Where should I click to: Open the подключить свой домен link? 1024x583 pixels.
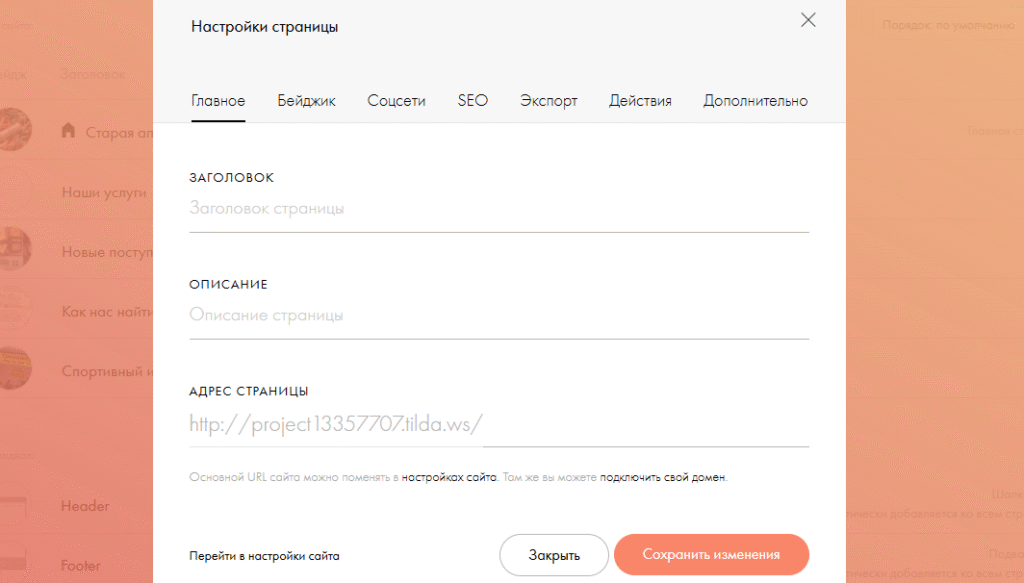[663, 477]
